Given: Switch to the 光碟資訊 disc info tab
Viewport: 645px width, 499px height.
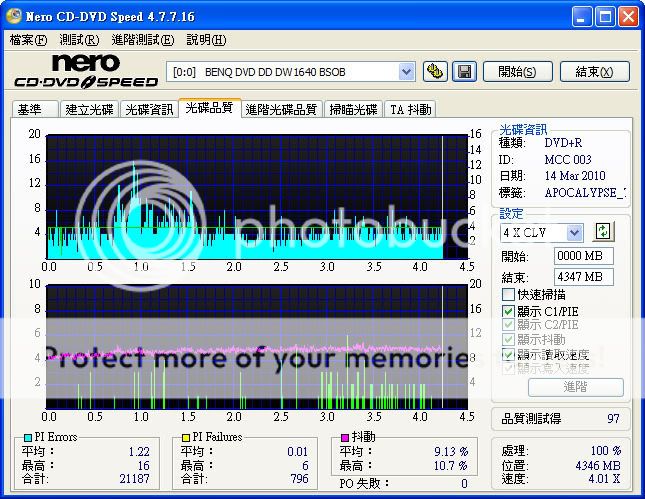Looking at the screenshot, I should tap(149, 109).
